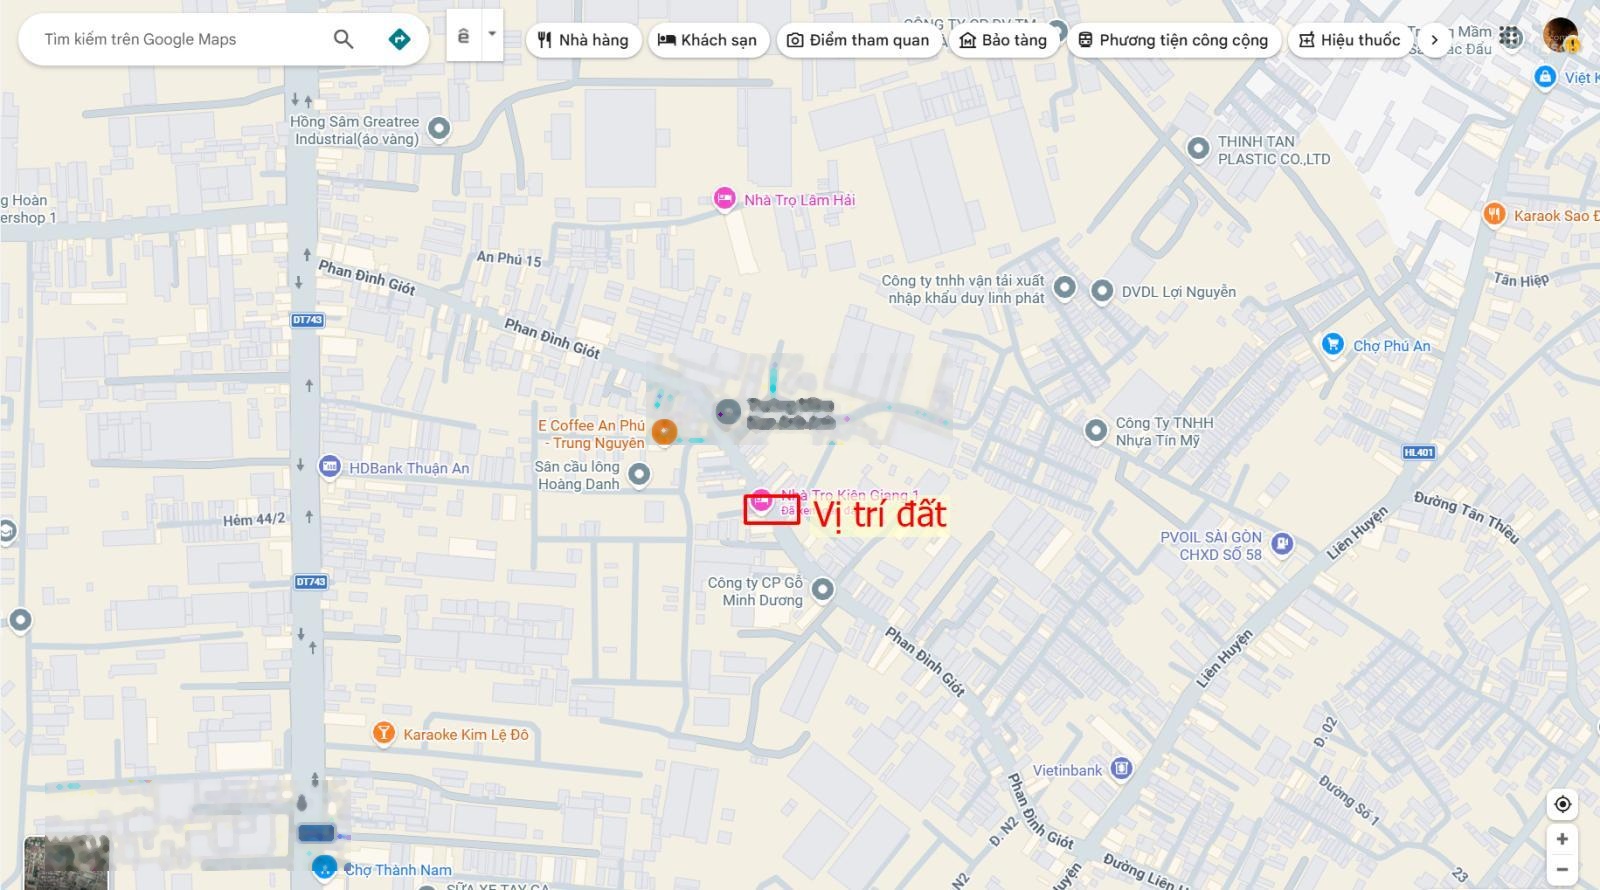Image resolution: width=1600 pixels, height=890 pixels.
Task: Select the Hiệu thuốc chip
Action: click(1349, 40)
